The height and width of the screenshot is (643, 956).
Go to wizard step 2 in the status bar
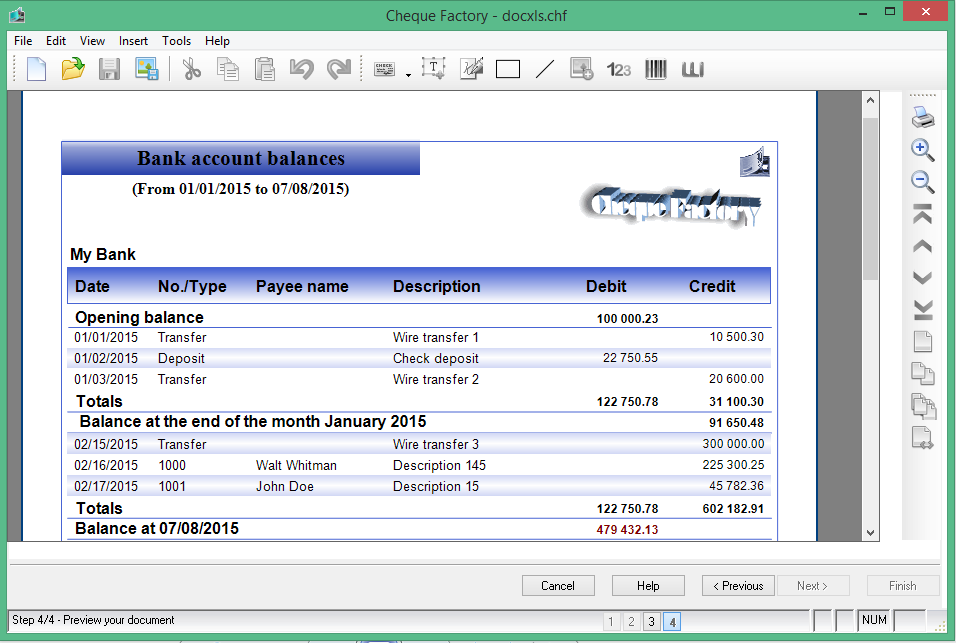(x=631, y=621)
